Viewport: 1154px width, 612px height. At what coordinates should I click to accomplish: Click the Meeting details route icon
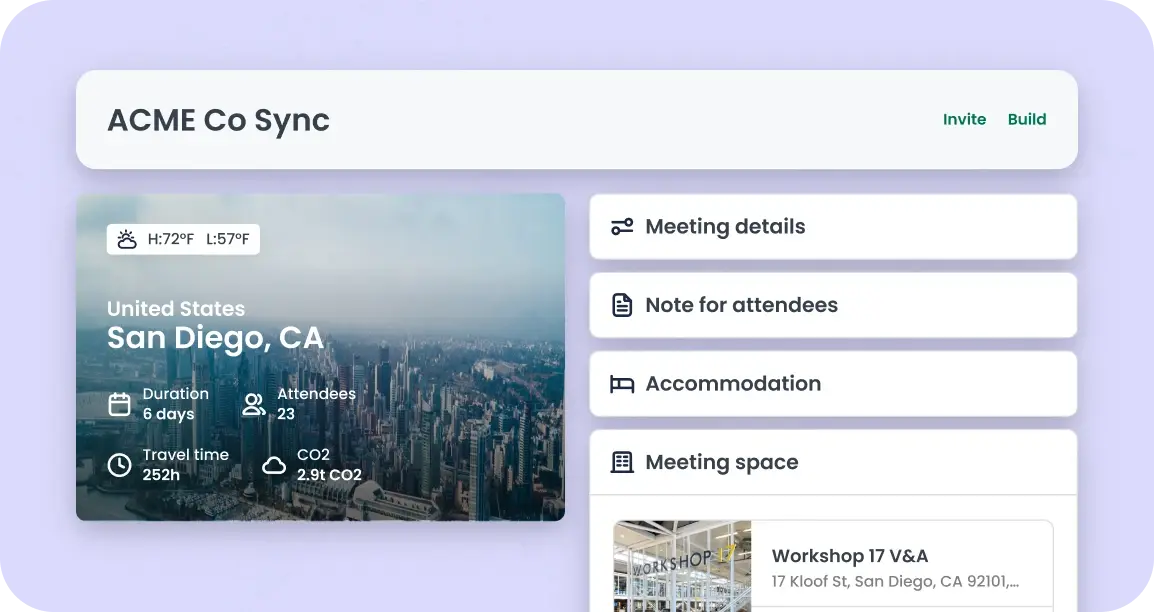[x=622, y=227]
